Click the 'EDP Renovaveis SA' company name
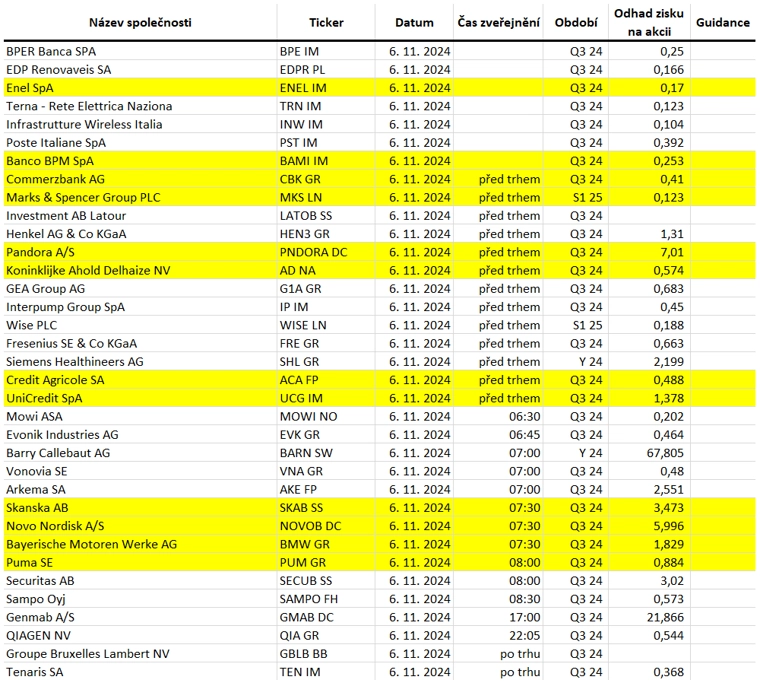 (x=59, y=70)
